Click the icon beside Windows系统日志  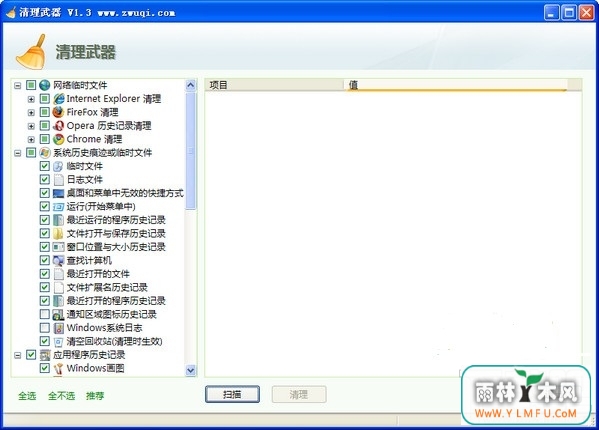58,328
